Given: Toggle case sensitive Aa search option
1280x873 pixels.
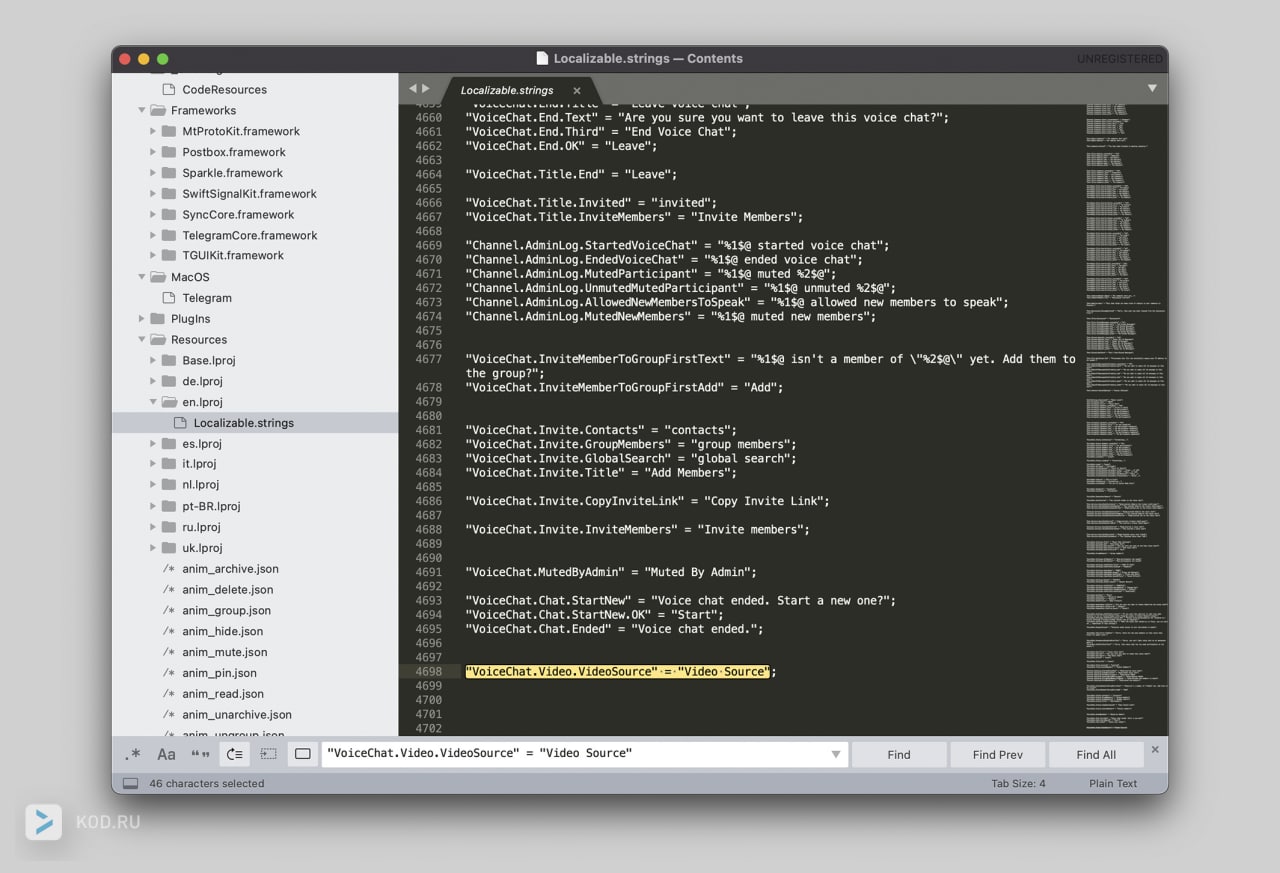Looking at the screenshot, I should 167,754.
